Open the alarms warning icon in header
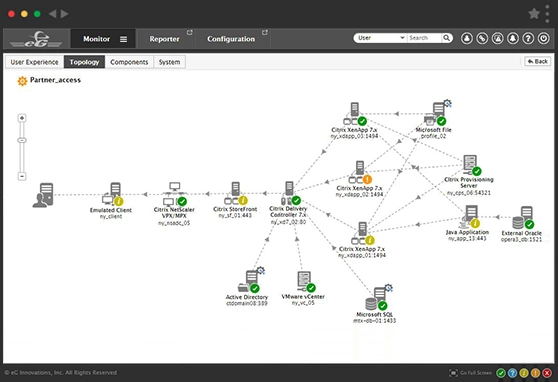558x382 pixels. click(498, 38)
